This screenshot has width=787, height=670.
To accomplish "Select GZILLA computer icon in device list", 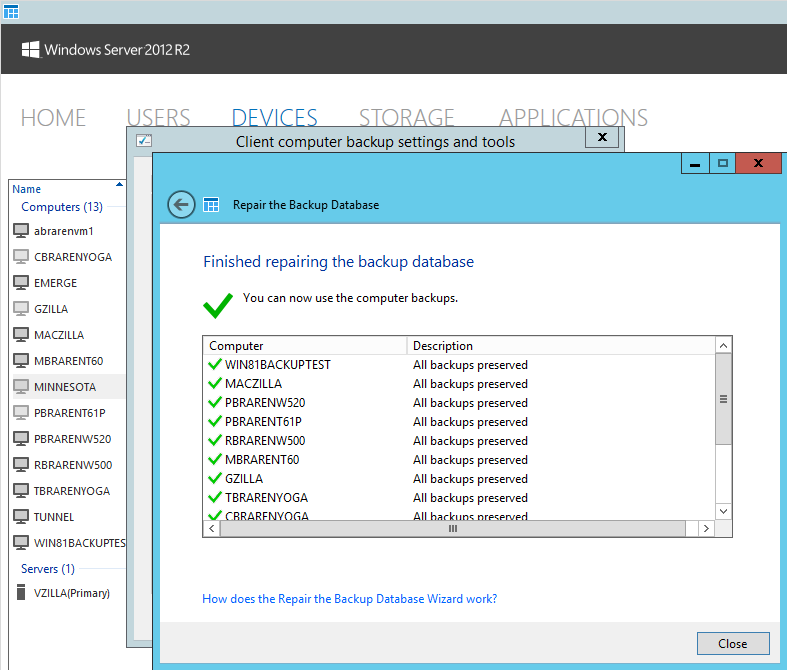I will click(x=21, y=309).
